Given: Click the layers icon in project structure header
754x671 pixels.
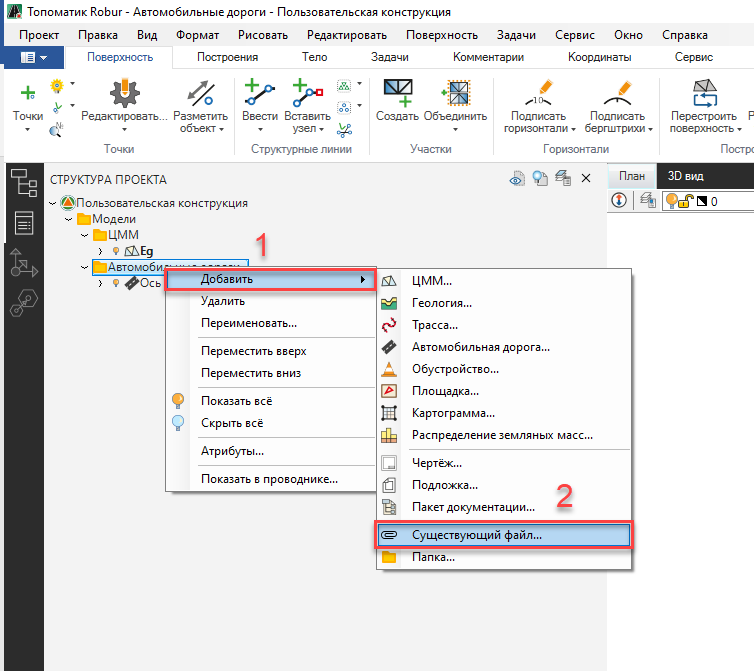Looking at the screenshot, I should coord(563,178).
